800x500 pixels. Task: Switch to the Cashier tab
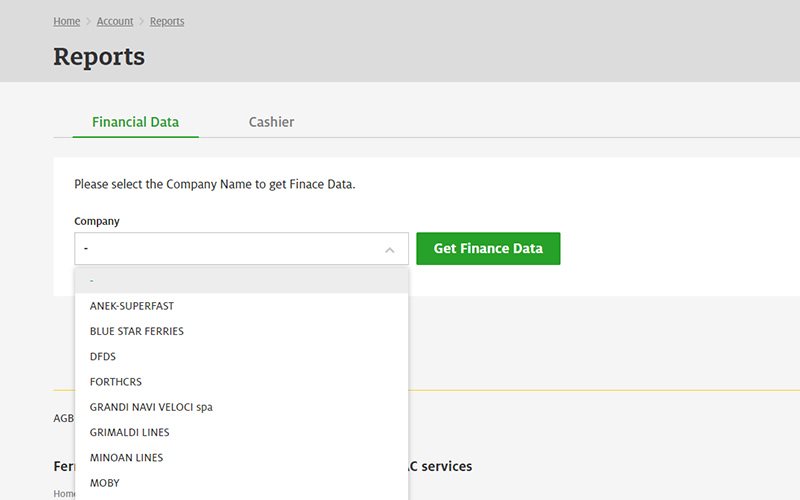[271, 122]
